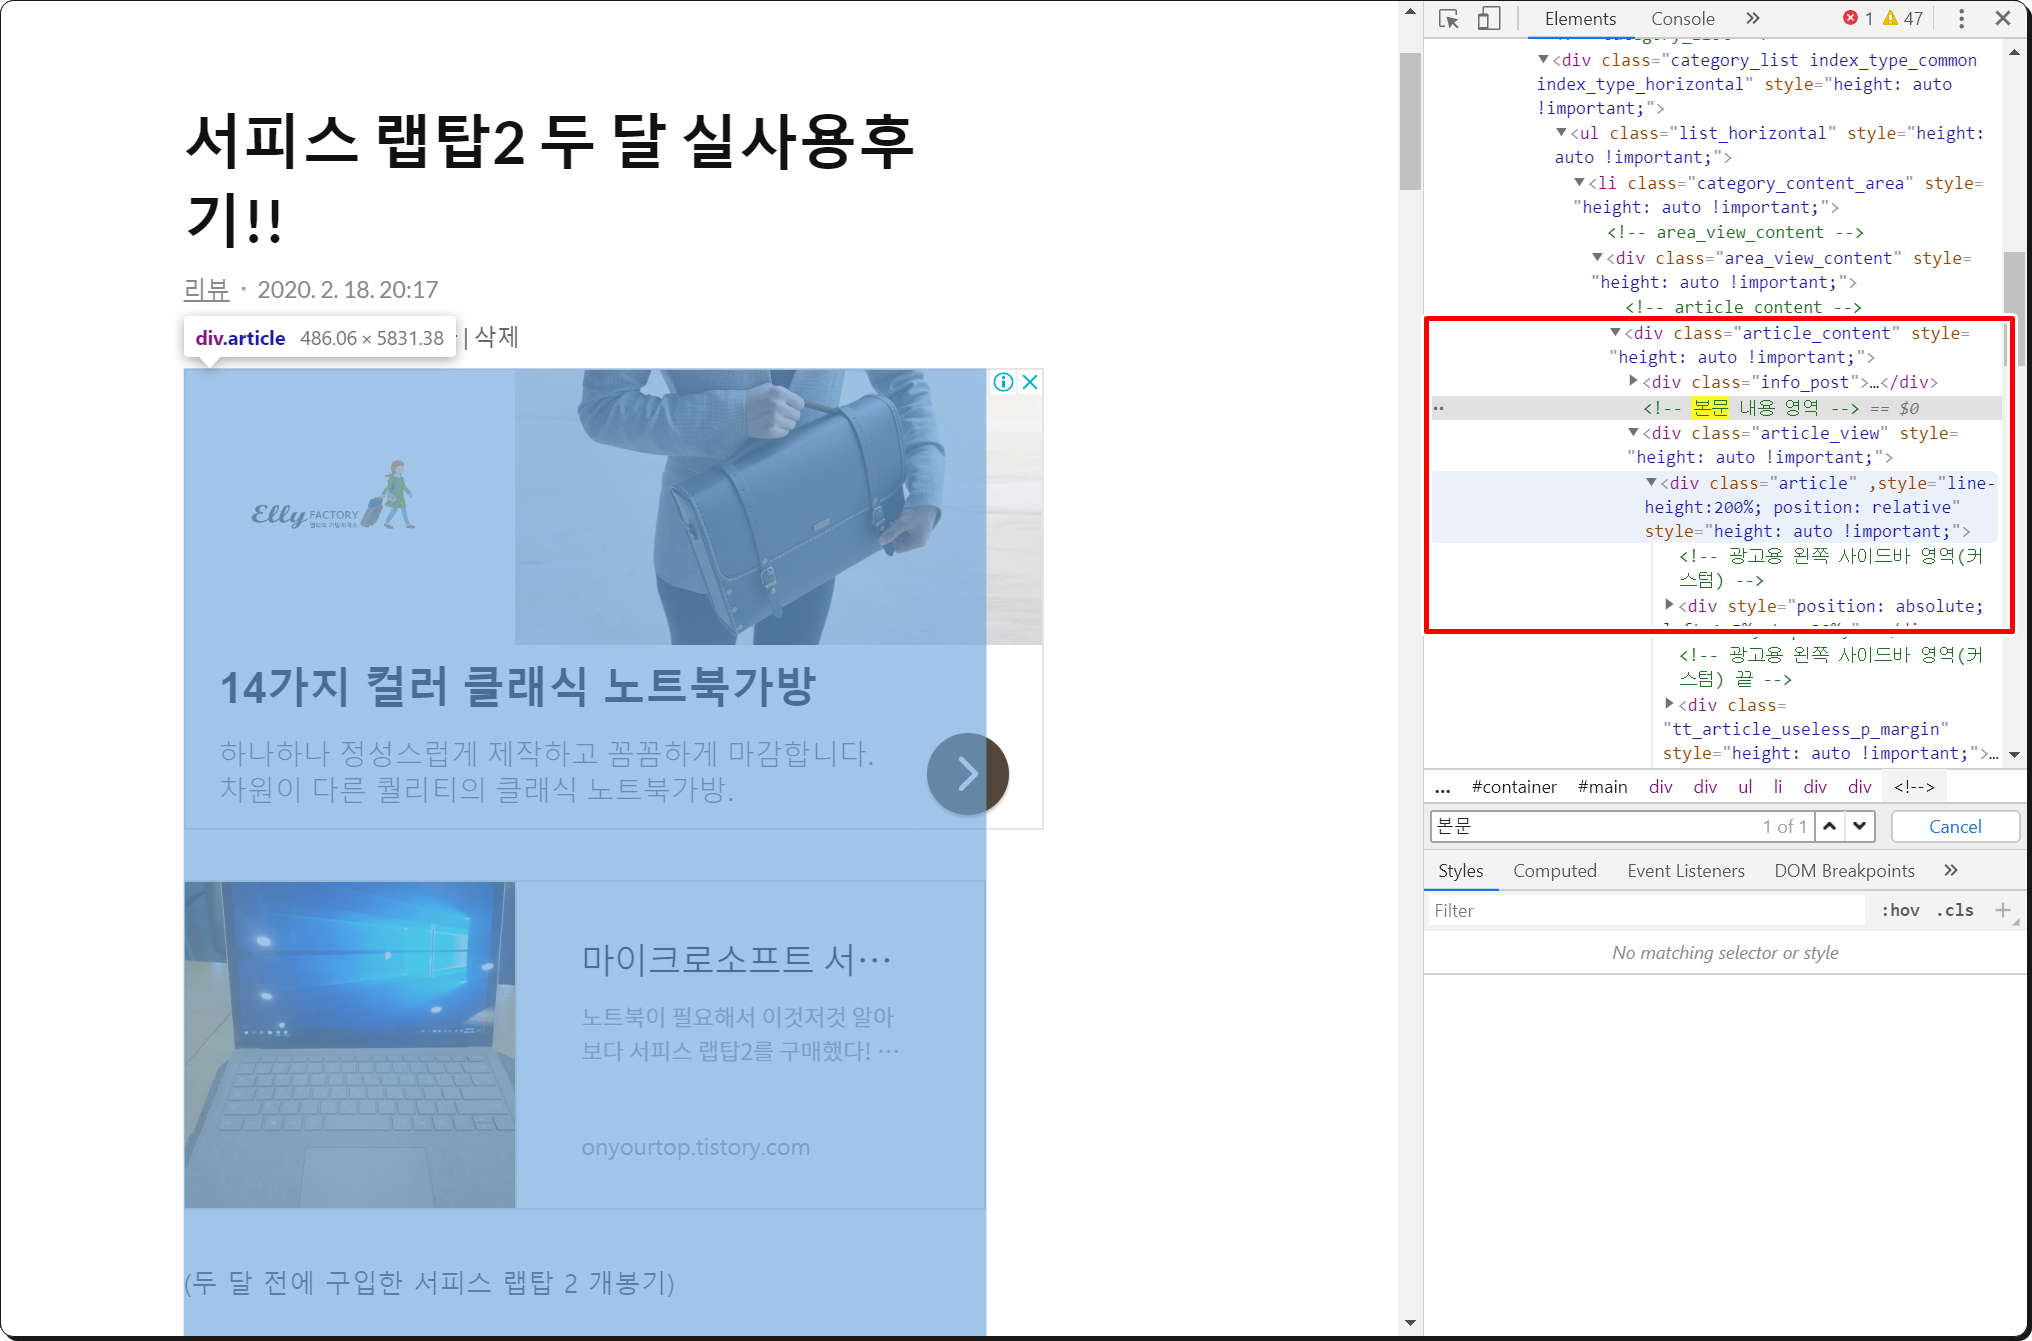Switch to the Console tab
This screenshot has height=1341, width=2032.
[x=1682, y=19]
